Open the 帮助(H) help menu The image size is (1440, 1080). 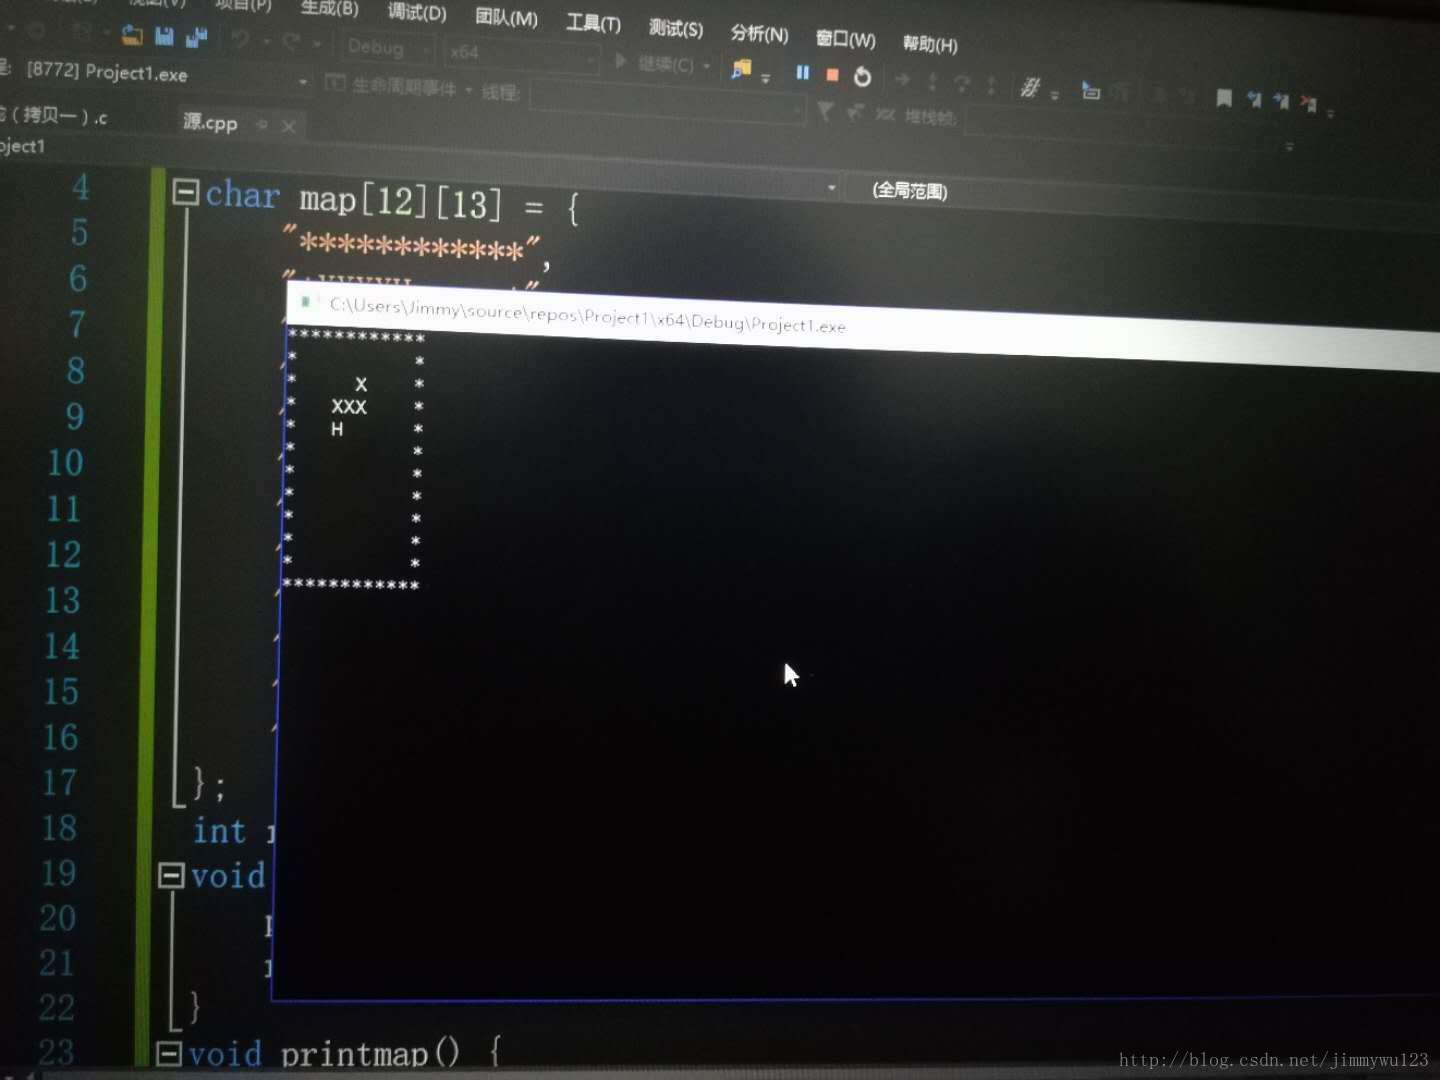point(930,44)
